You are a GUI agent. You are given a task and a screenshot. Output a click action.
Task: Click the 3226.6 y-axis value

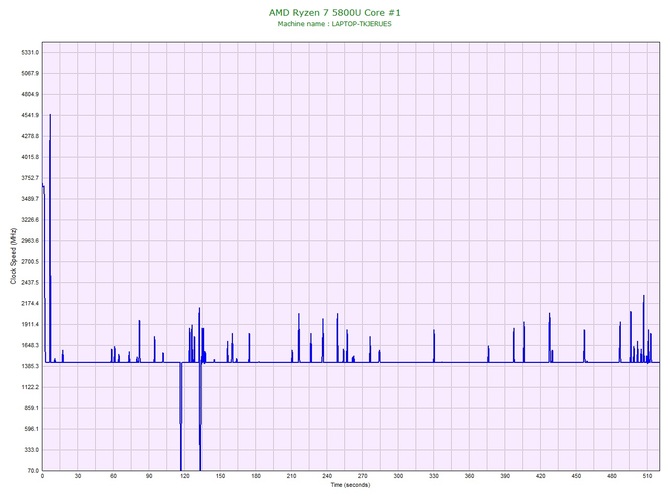(30, 220)
